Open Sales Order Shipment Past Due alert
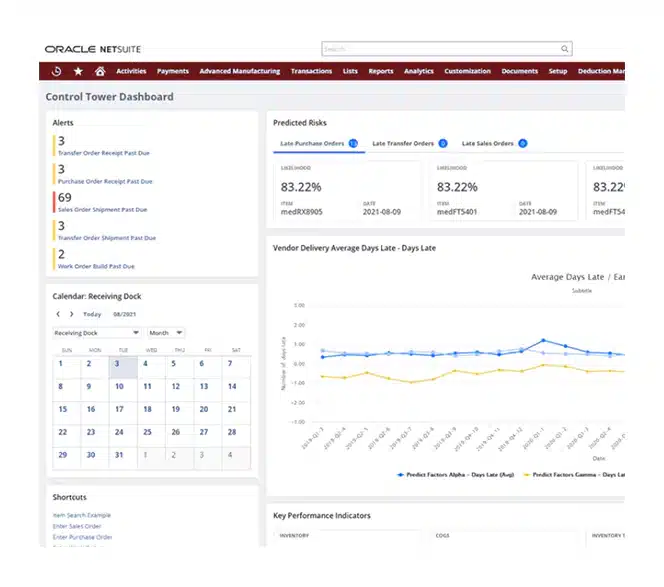 click(x=102, y=210)
